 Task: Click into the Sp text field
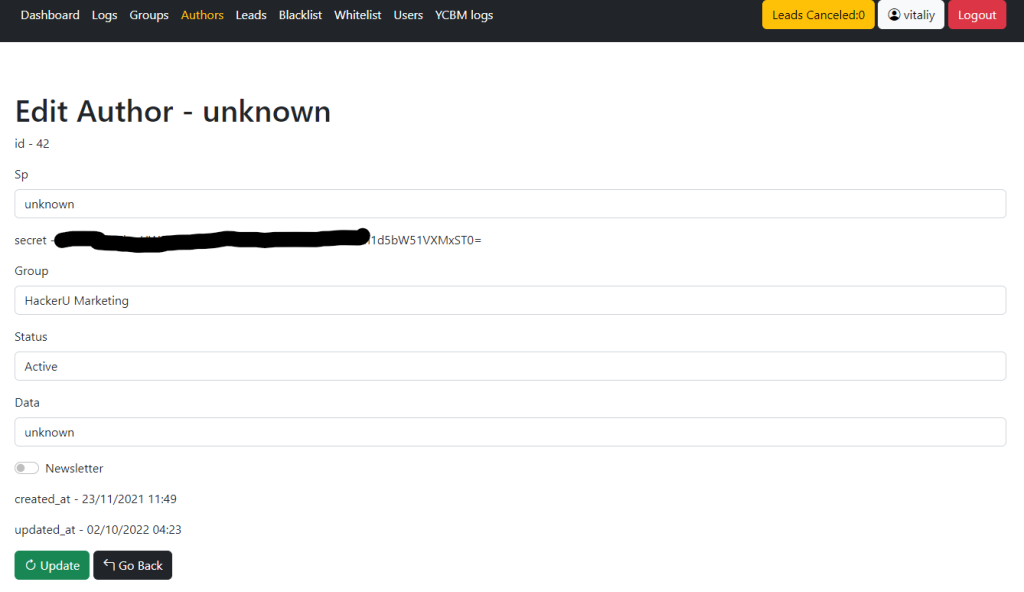click(x=510, y=204)
